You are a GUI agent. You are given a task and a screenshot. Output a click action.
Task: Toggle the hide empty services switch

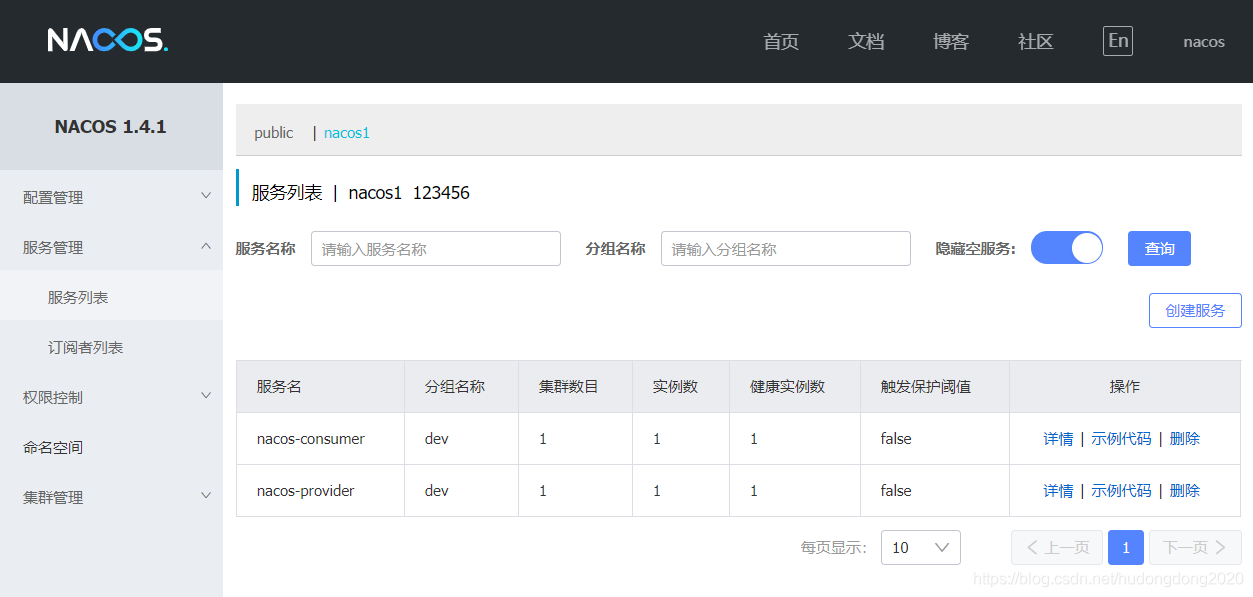click(1067, 248)
